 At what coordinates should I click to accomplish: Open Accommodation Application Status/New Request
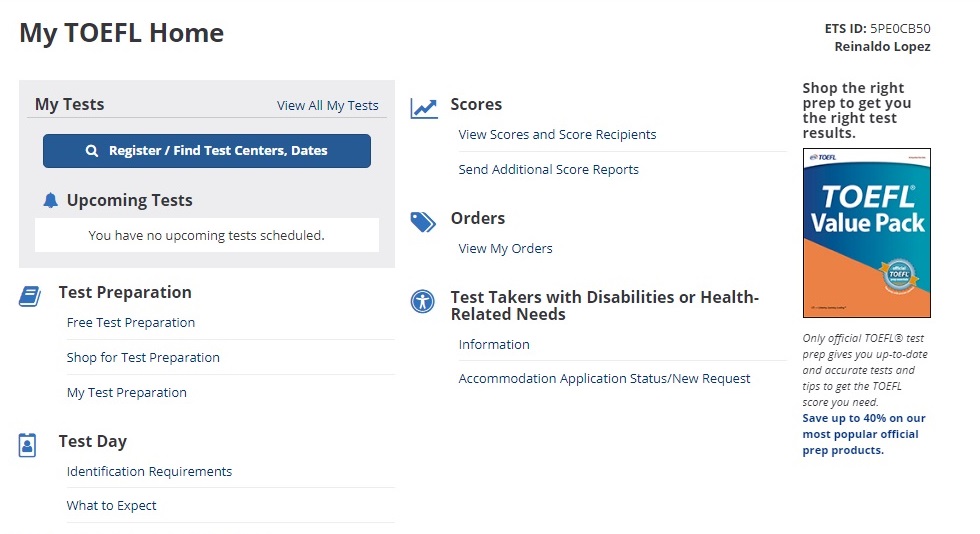[604, 378]
